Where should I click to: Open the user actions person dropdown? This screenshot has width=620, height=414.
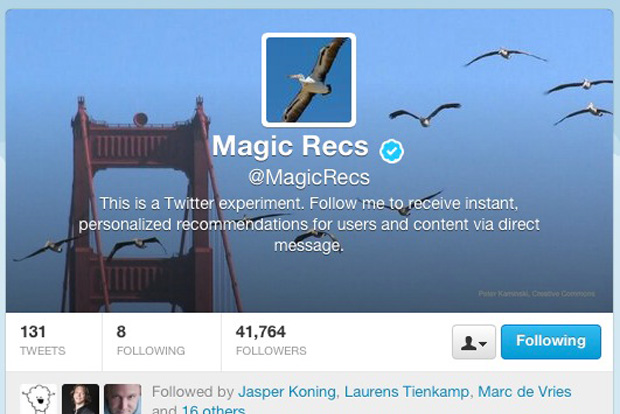click(x=474, y=342)
